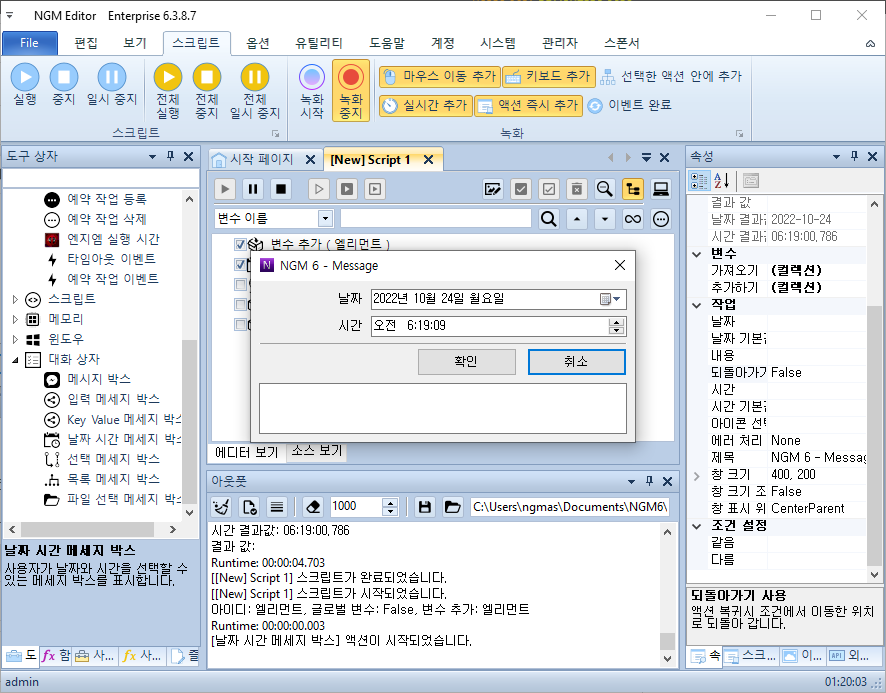
Task: Switch to 편집 ribbon tab
Action: point(86,43)
